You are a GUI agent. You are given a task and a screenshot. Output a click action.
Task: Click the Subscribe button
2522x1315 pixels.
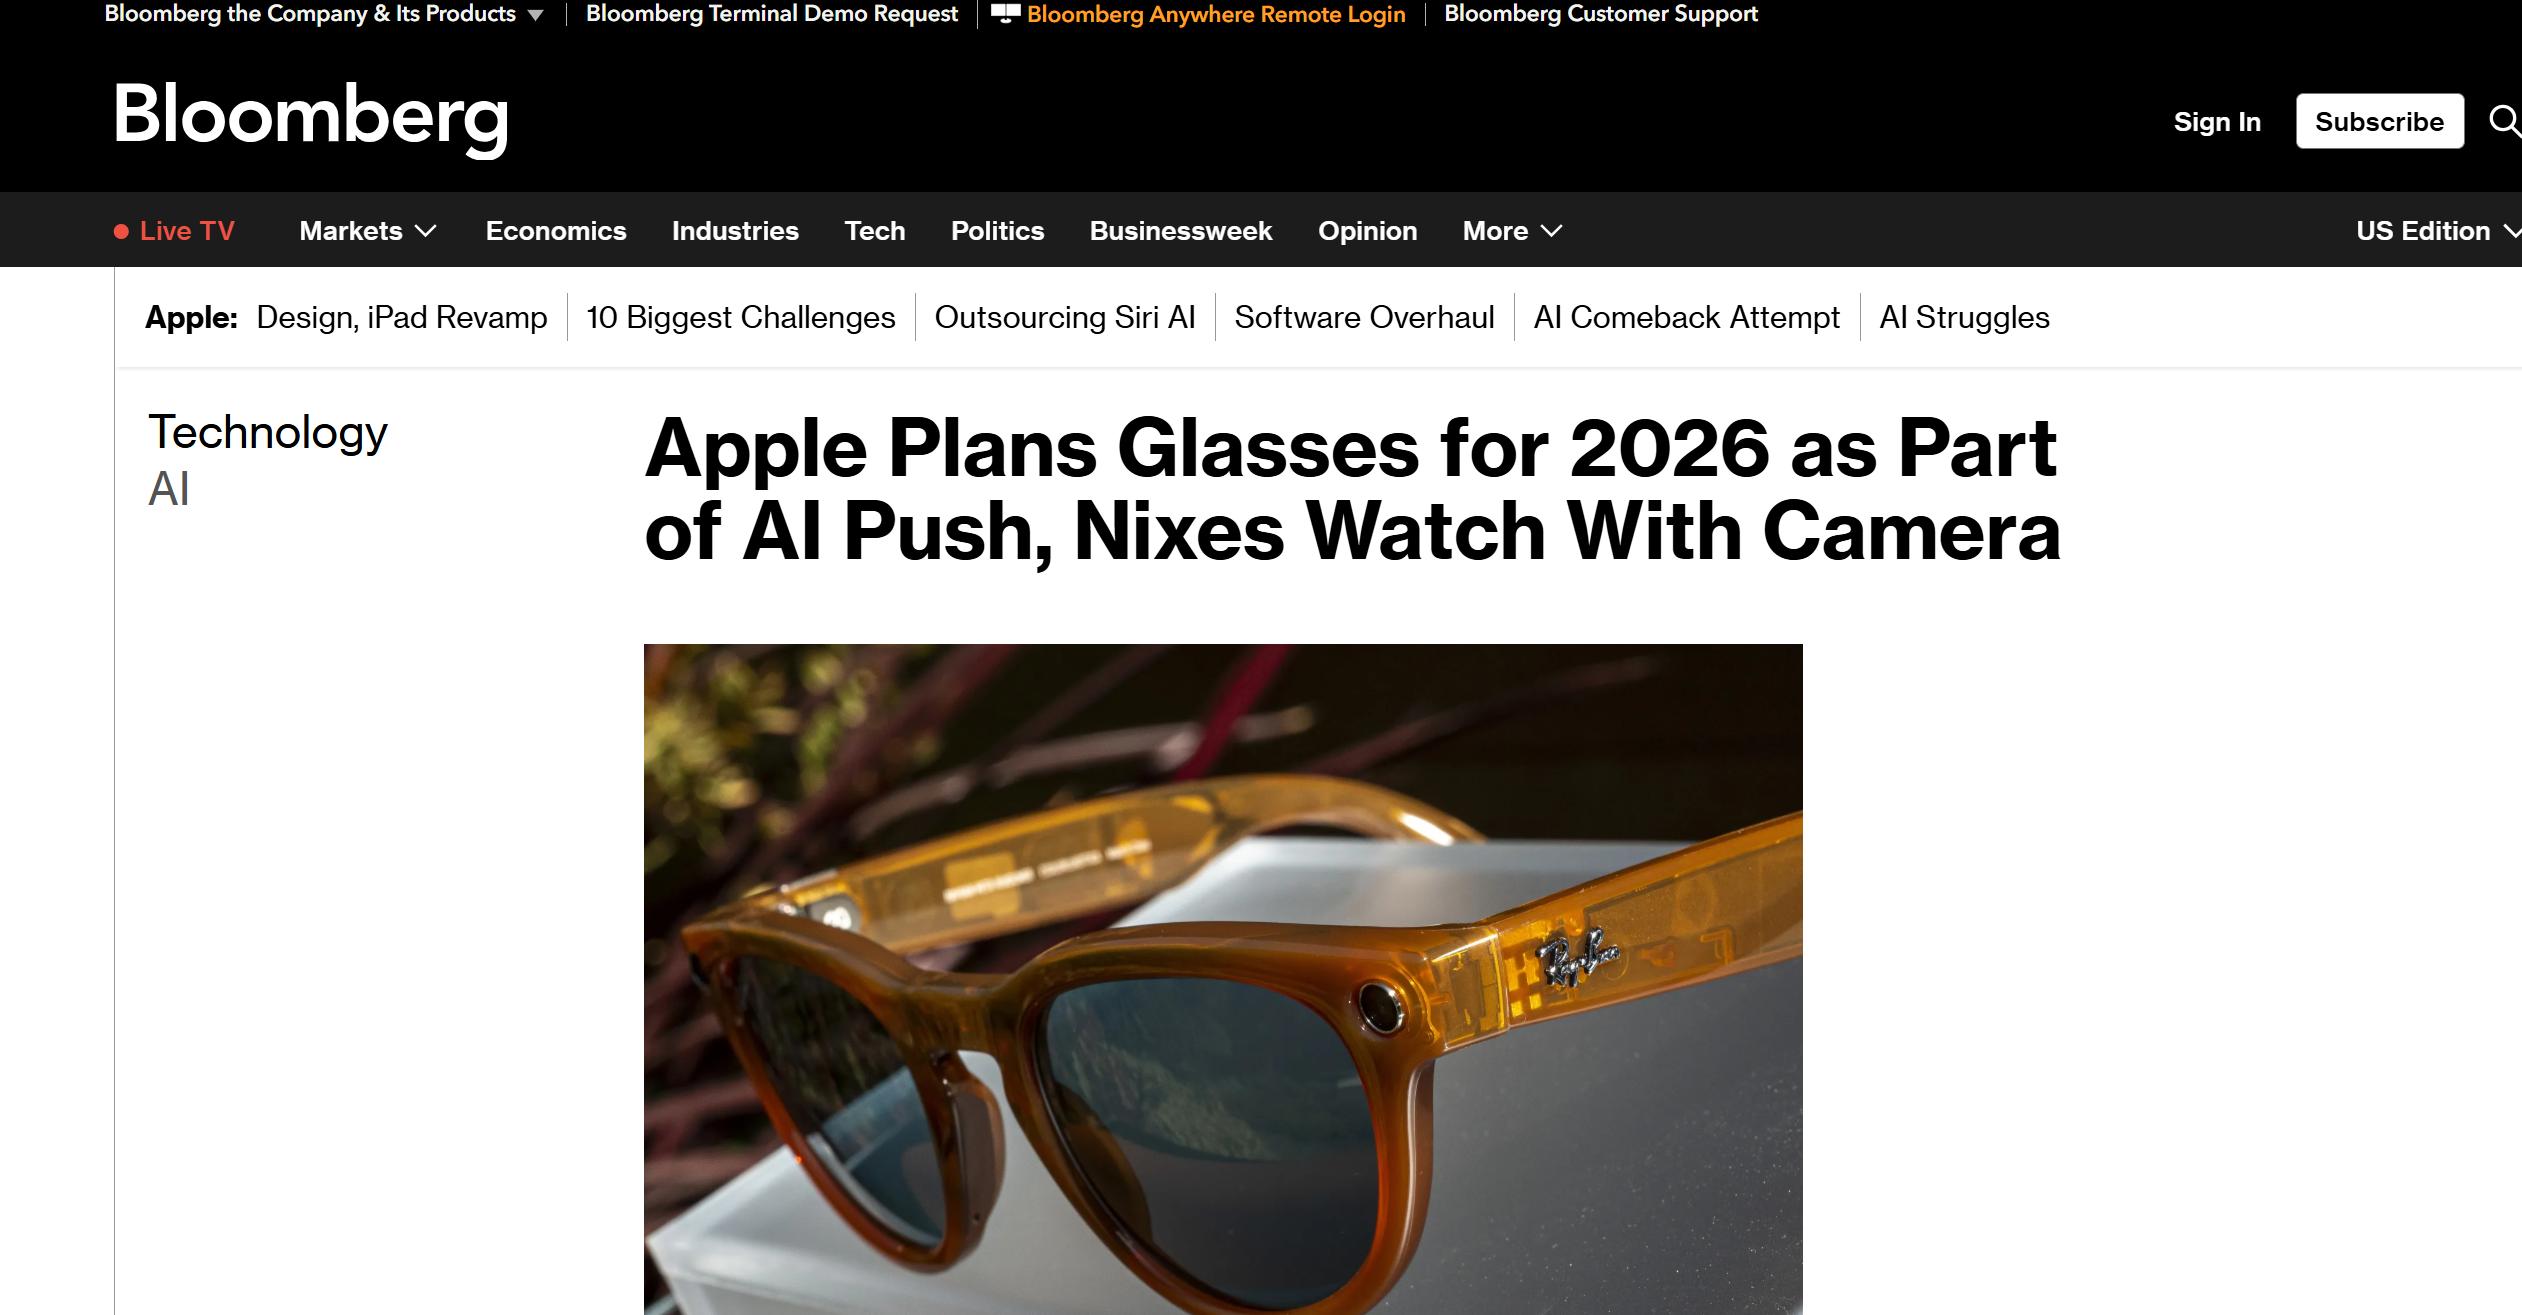point(2380,121)
